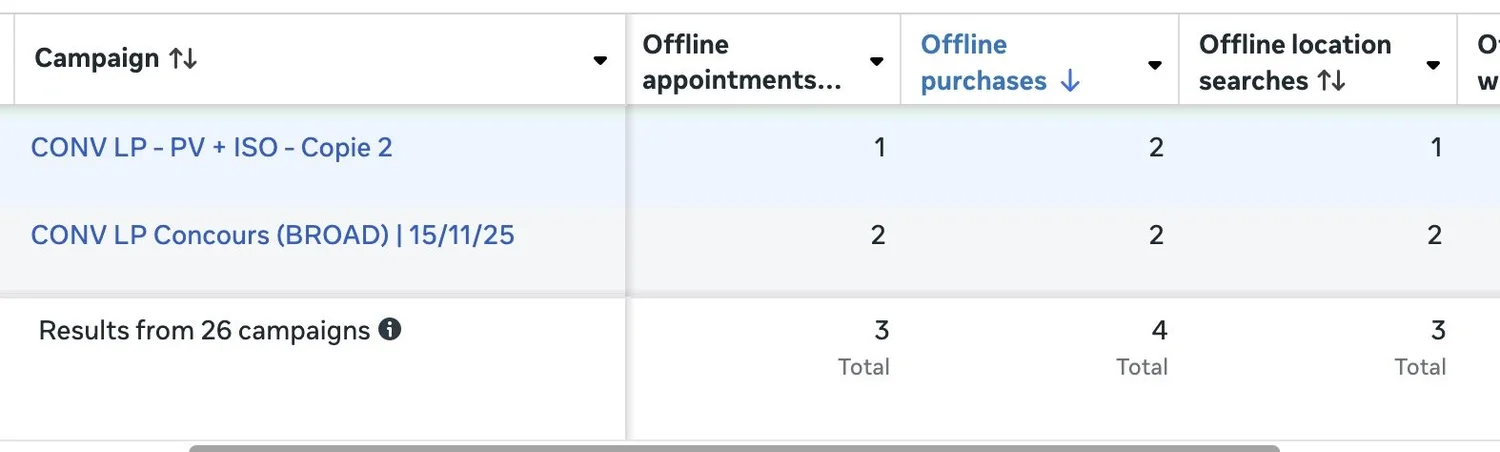This screenshot has width=1500, height=452.
Task: Select Offline purchases value in Copie 2 row
Action: 1156,148
